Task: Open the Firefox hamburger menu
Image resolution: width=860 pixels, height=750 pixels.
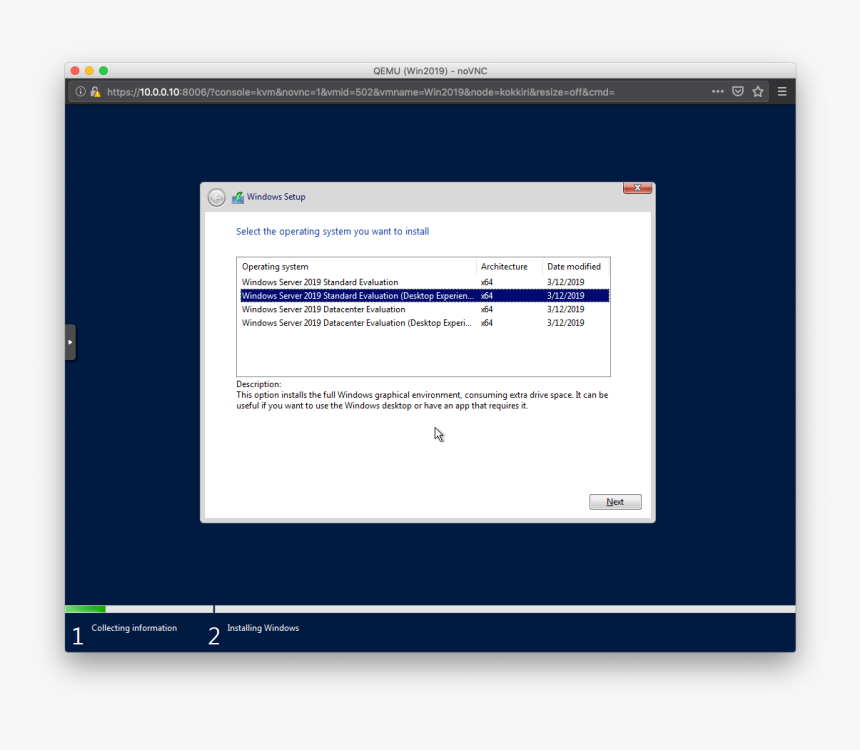Action: [782, 92]
